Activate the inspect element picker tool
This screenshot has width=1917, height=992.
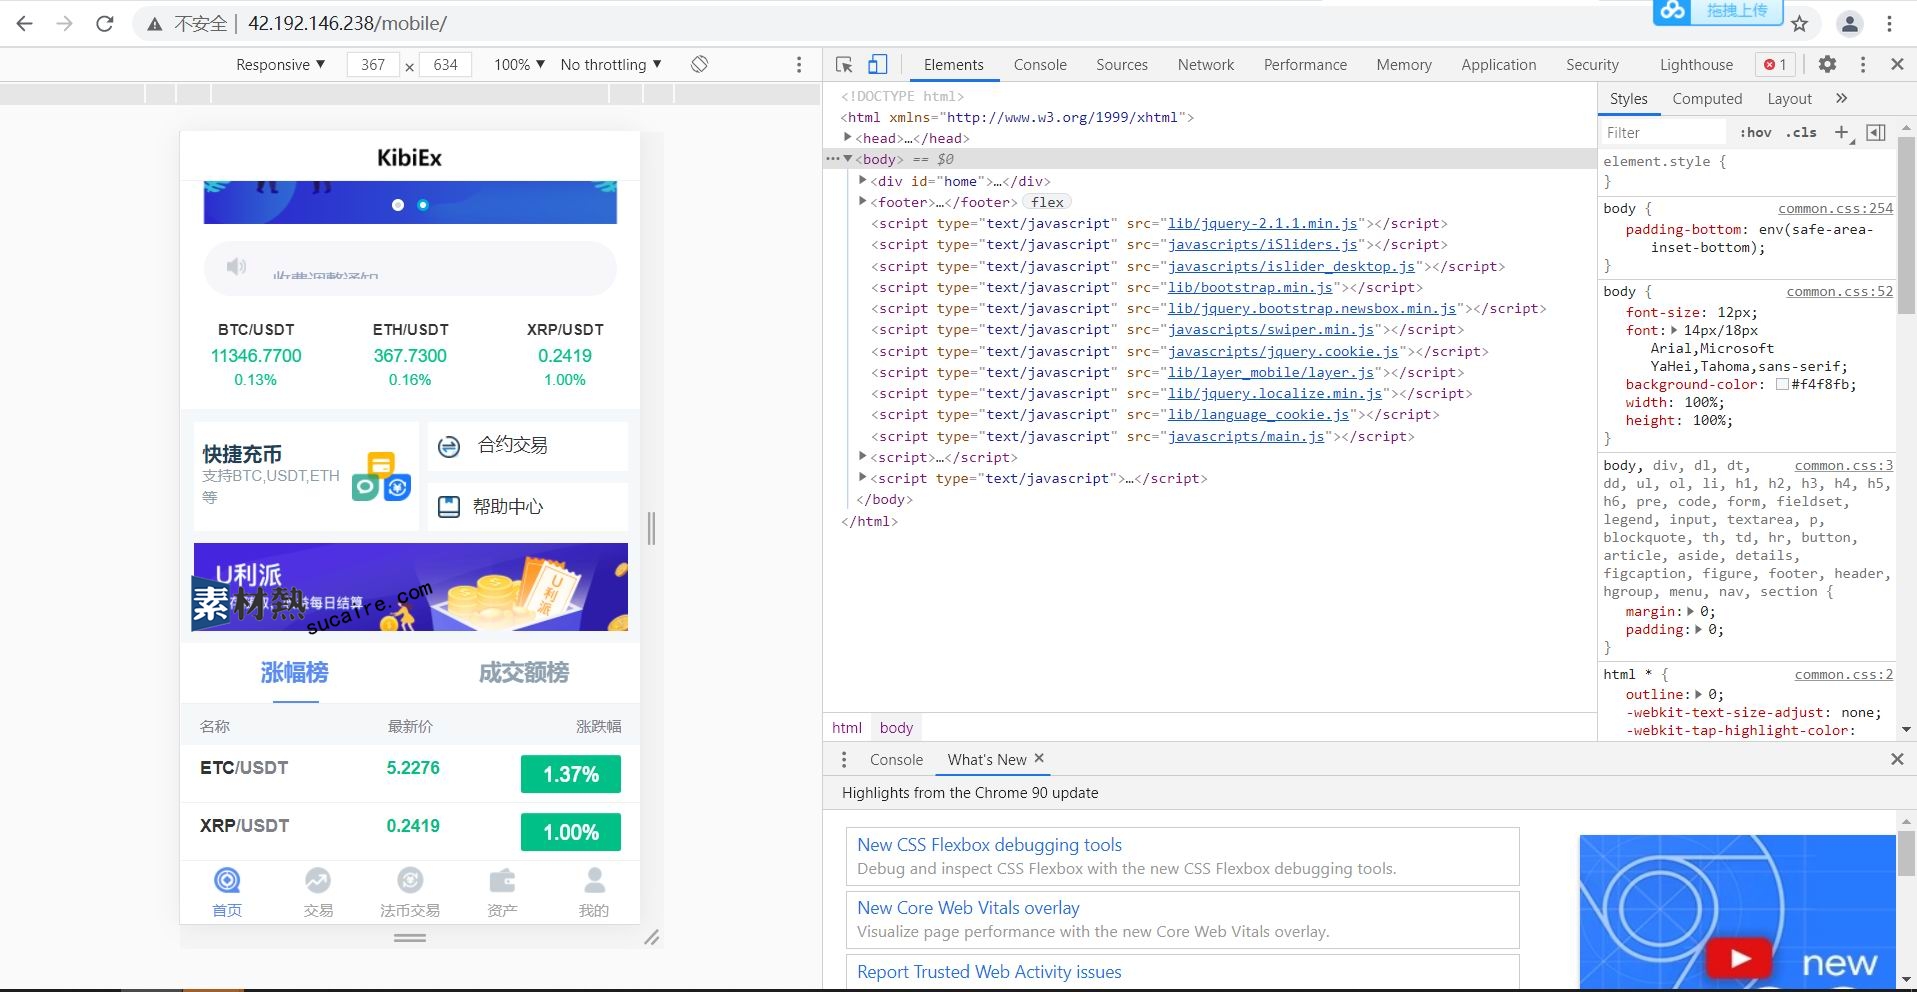coord(844,64)
